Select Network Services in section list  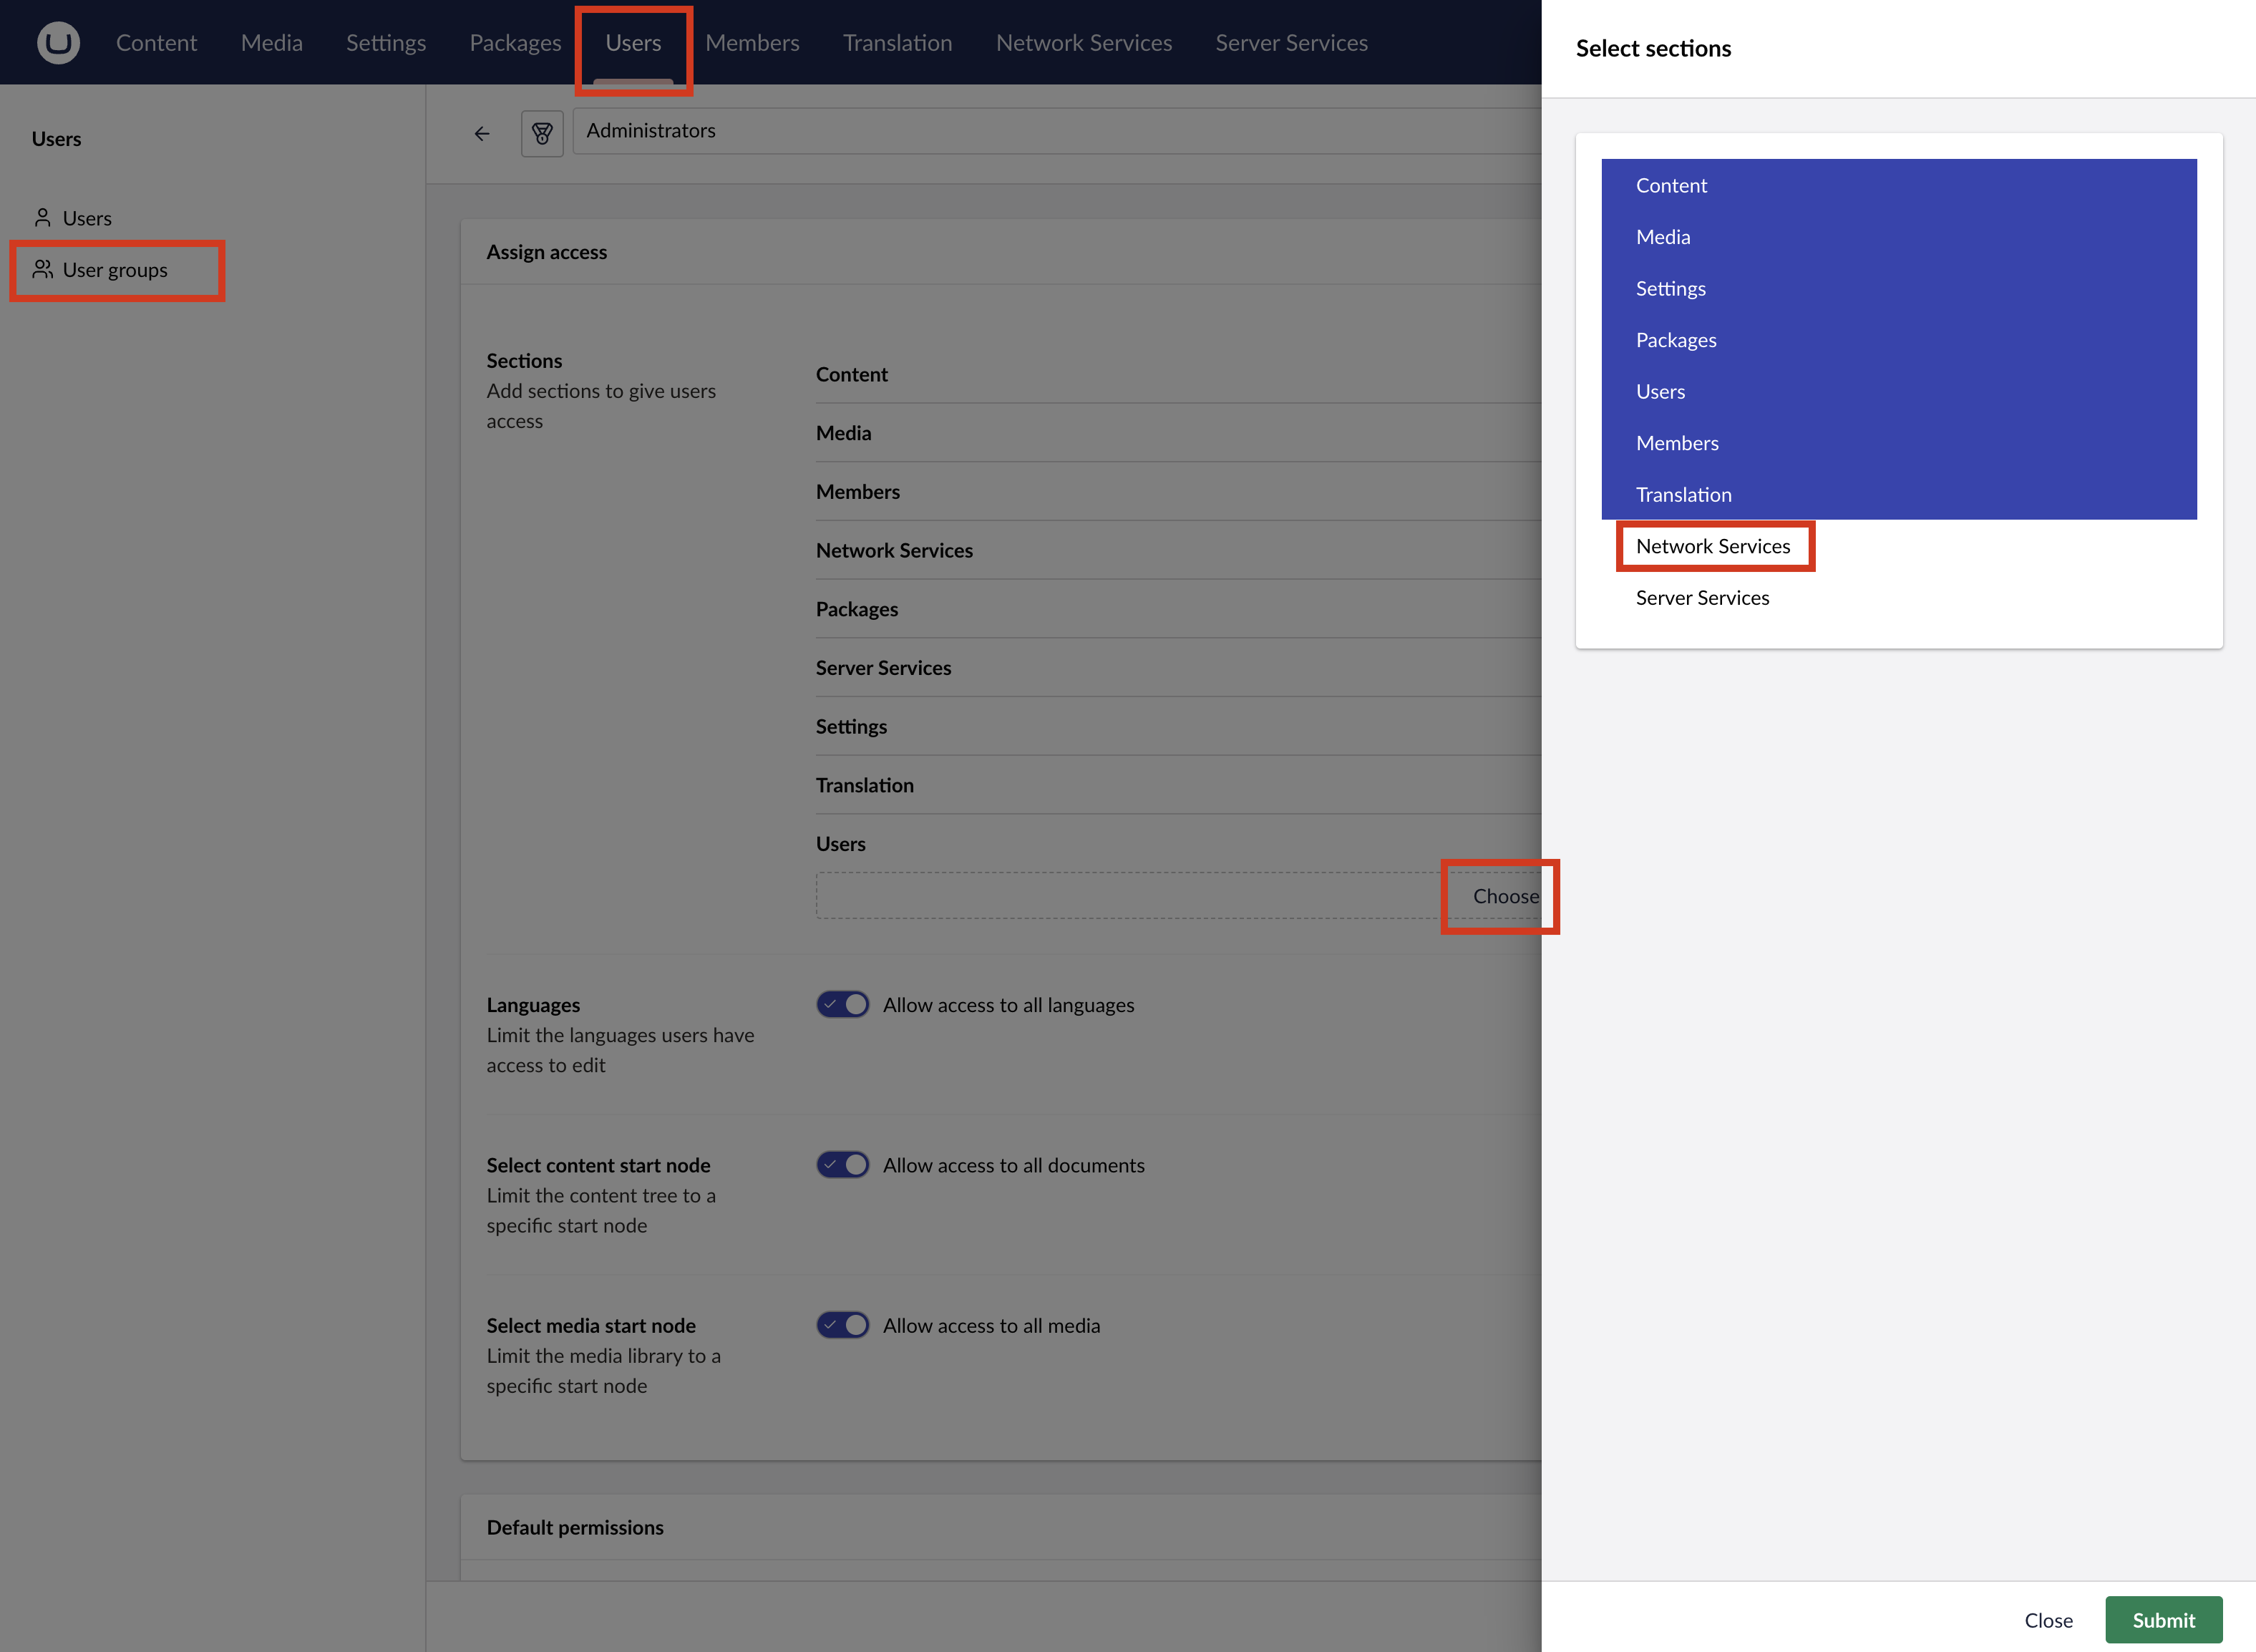pyautogui.click(x=1712, y=546)
